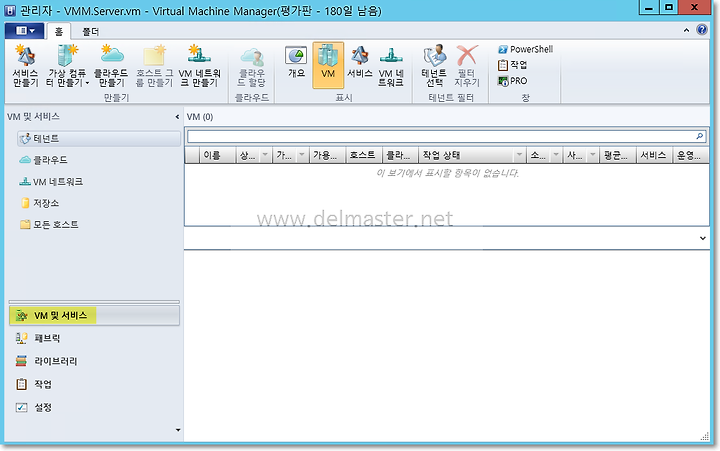This screenshot has height=451, width=720.
Task: Open the 설정 workspace
Action: point(34,407)
